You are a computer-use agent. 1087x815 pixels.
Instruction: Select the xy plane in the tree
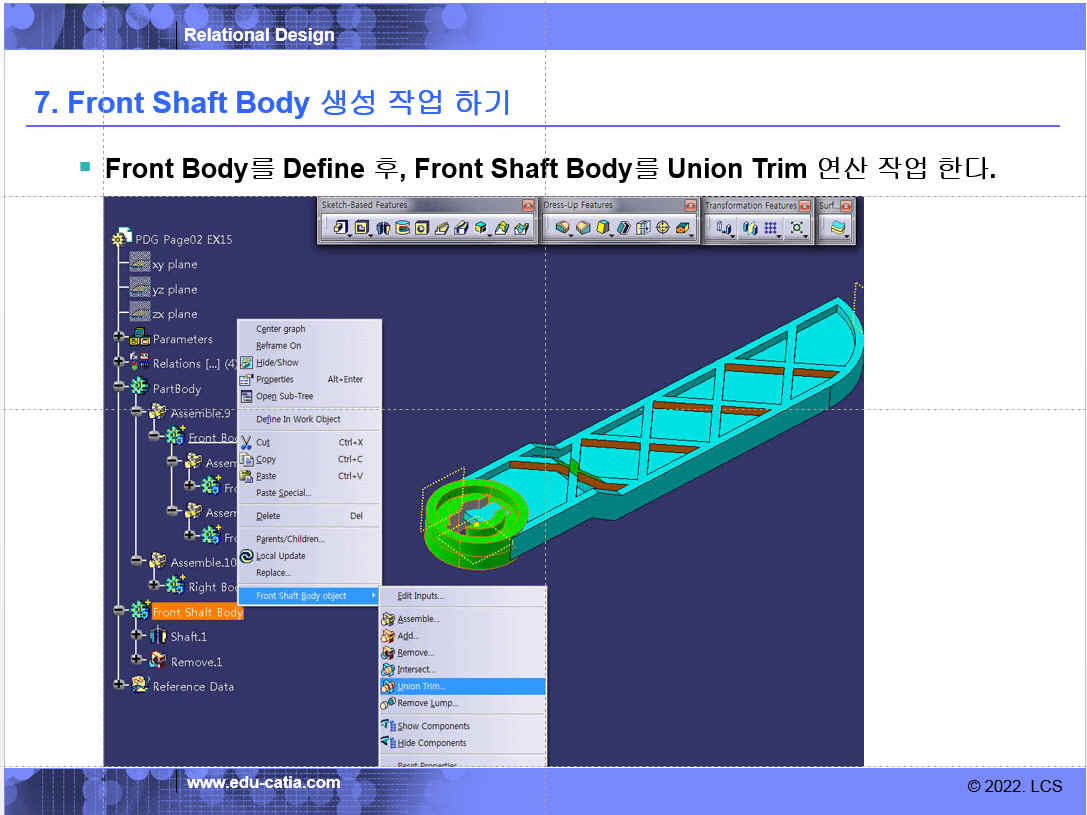click(x=174, y=265)
